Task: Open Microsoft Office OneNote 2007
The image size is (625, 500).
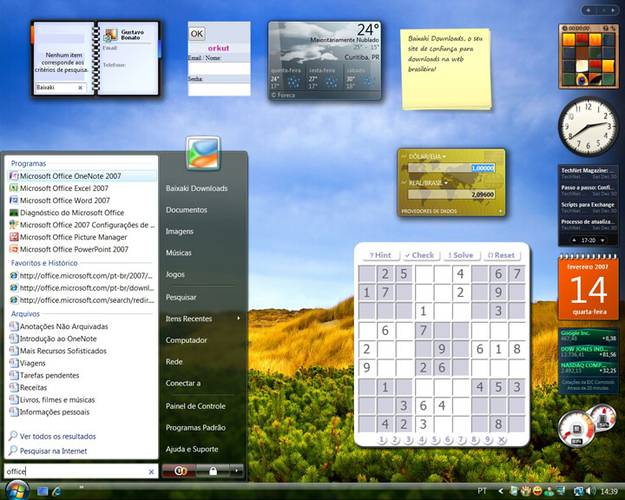Action: (x=81, y=176)
